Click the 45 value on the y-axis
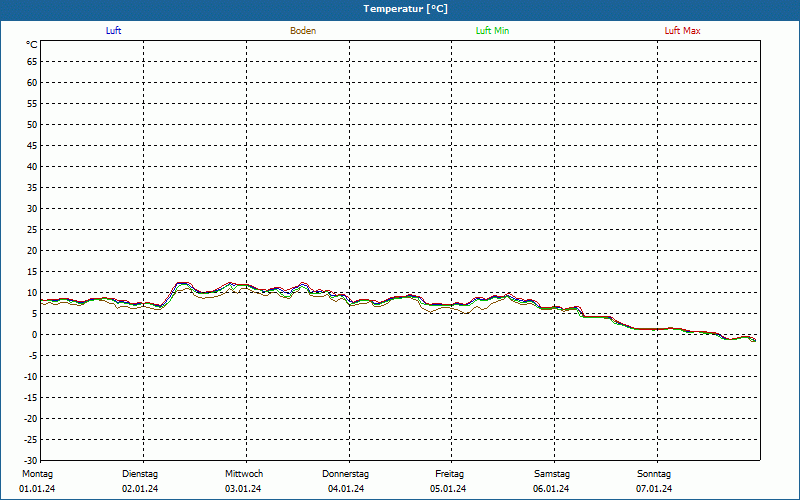The width and height of the screenshot is (800, 500). 32,146
